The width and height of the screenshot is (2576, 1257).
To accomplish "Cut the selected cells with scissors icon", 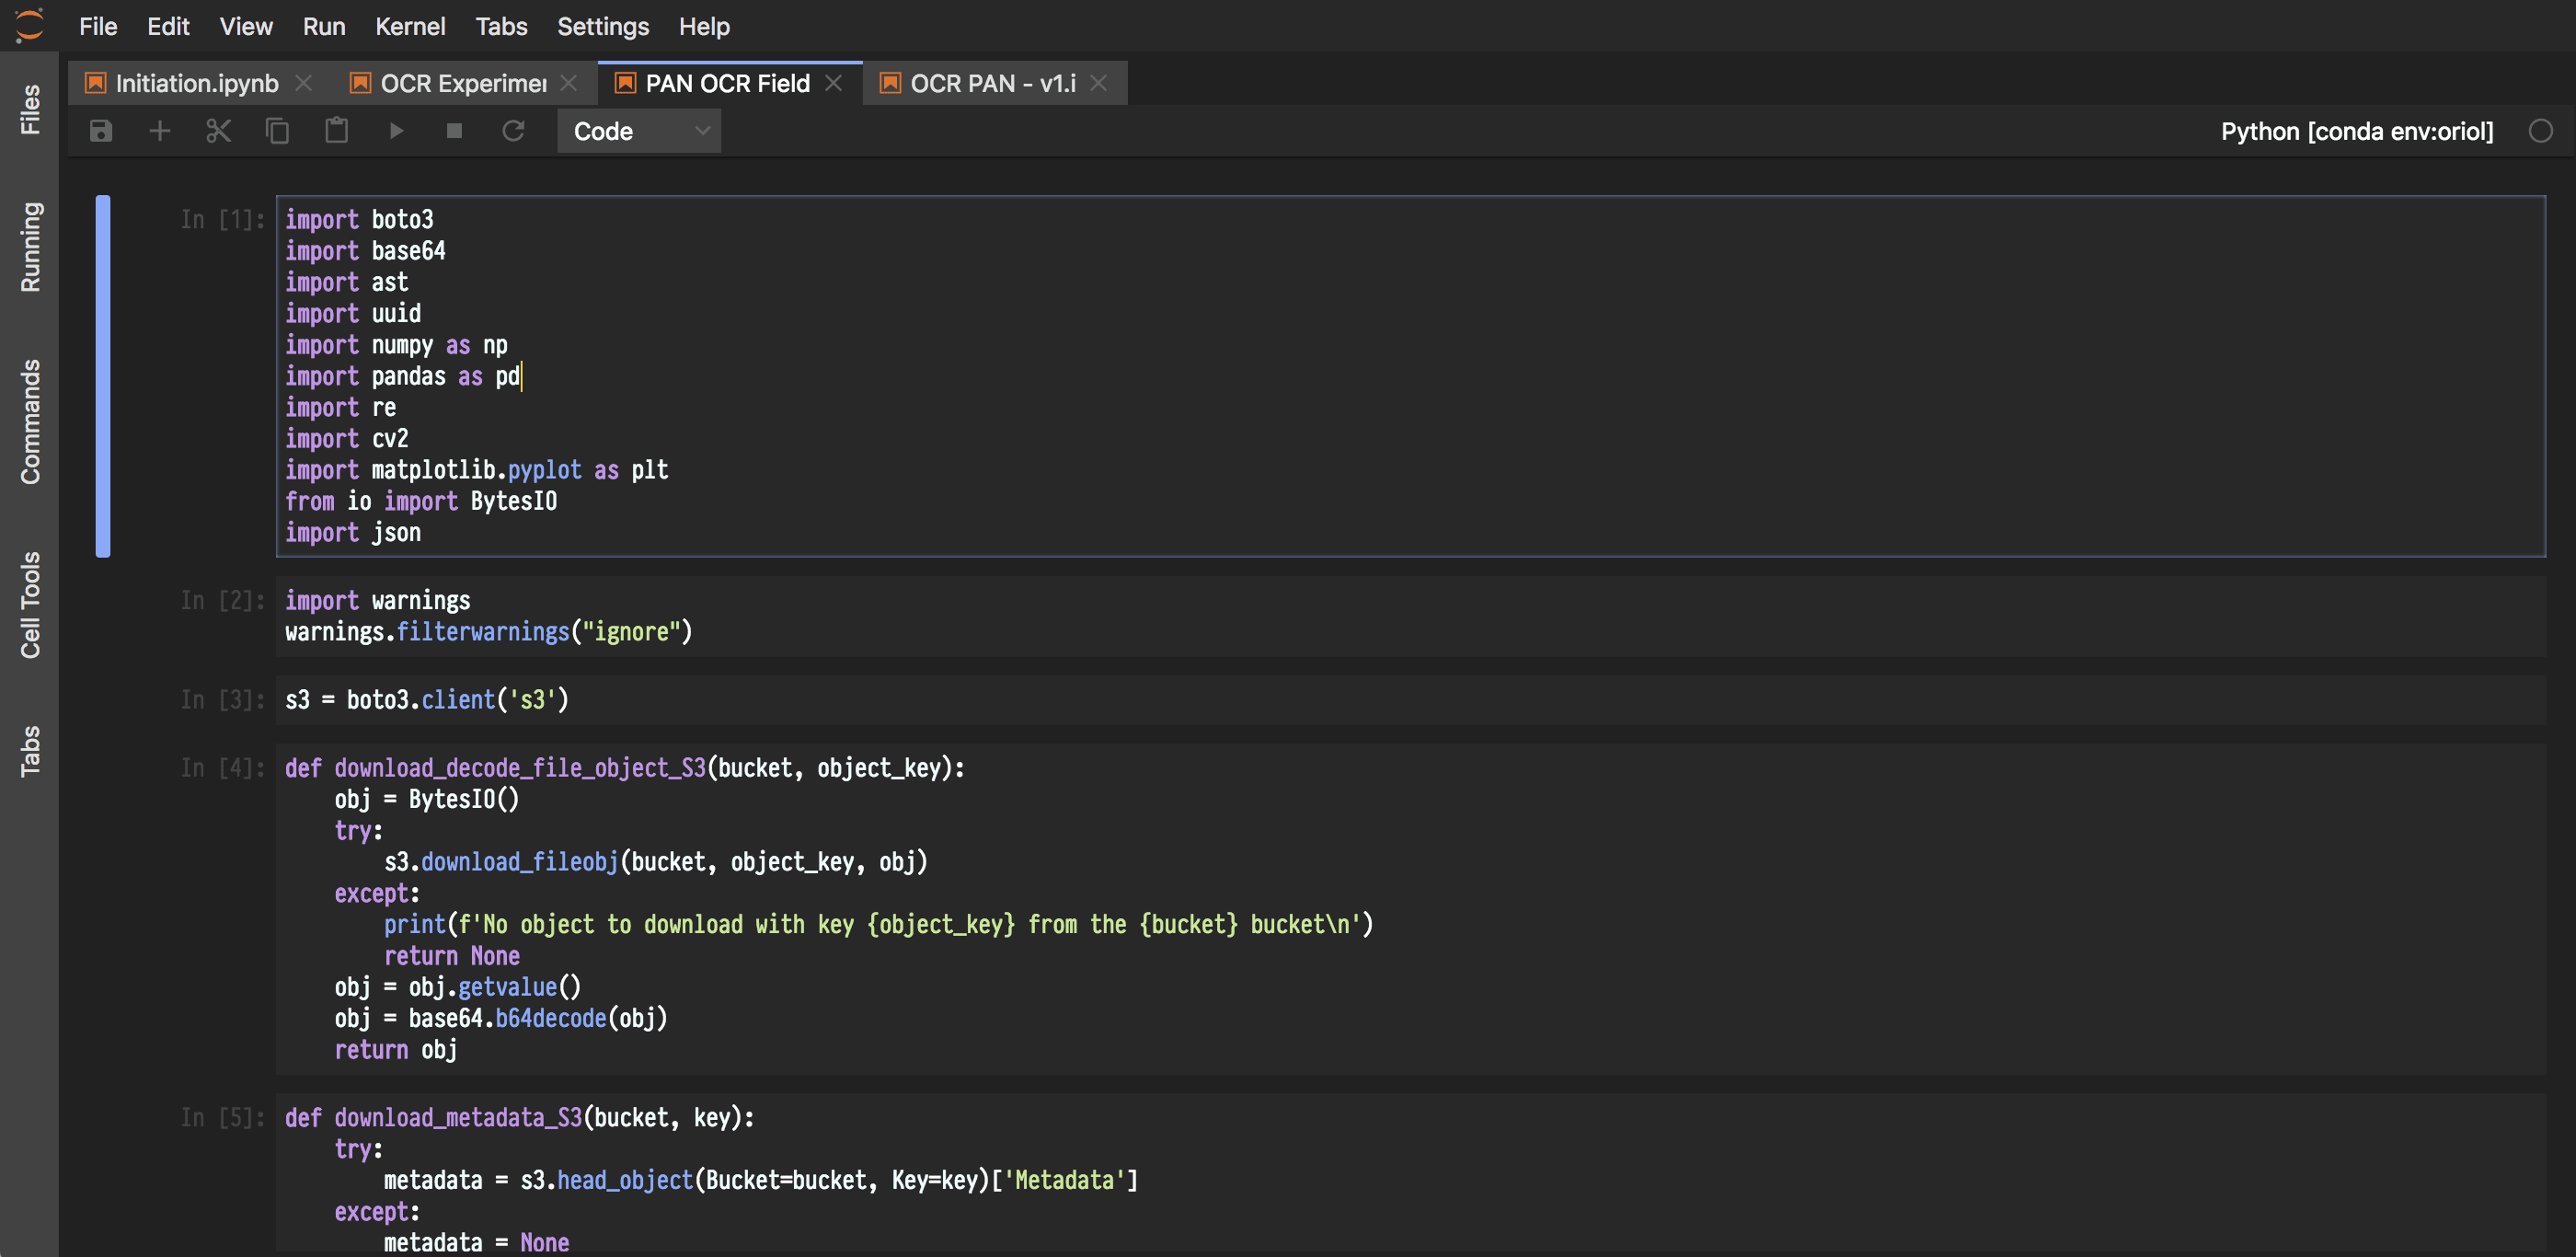I will [x=218, y=130].
